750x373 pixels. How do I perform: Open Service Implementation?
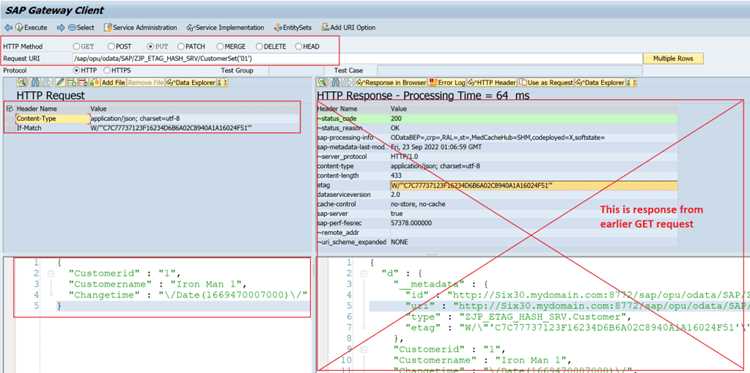[x=225, y=28]
